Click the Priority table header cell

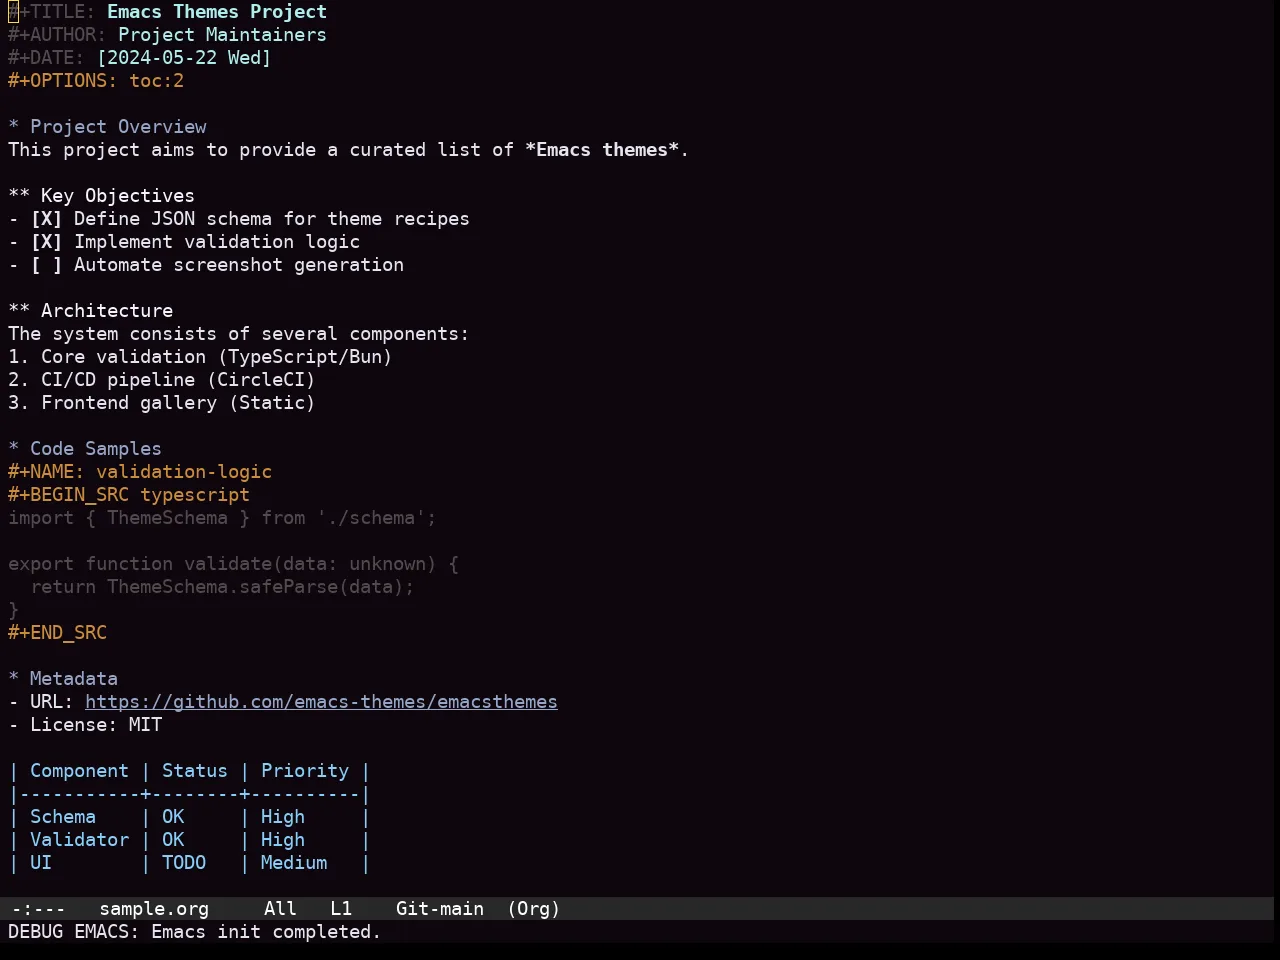click(305, 771)
